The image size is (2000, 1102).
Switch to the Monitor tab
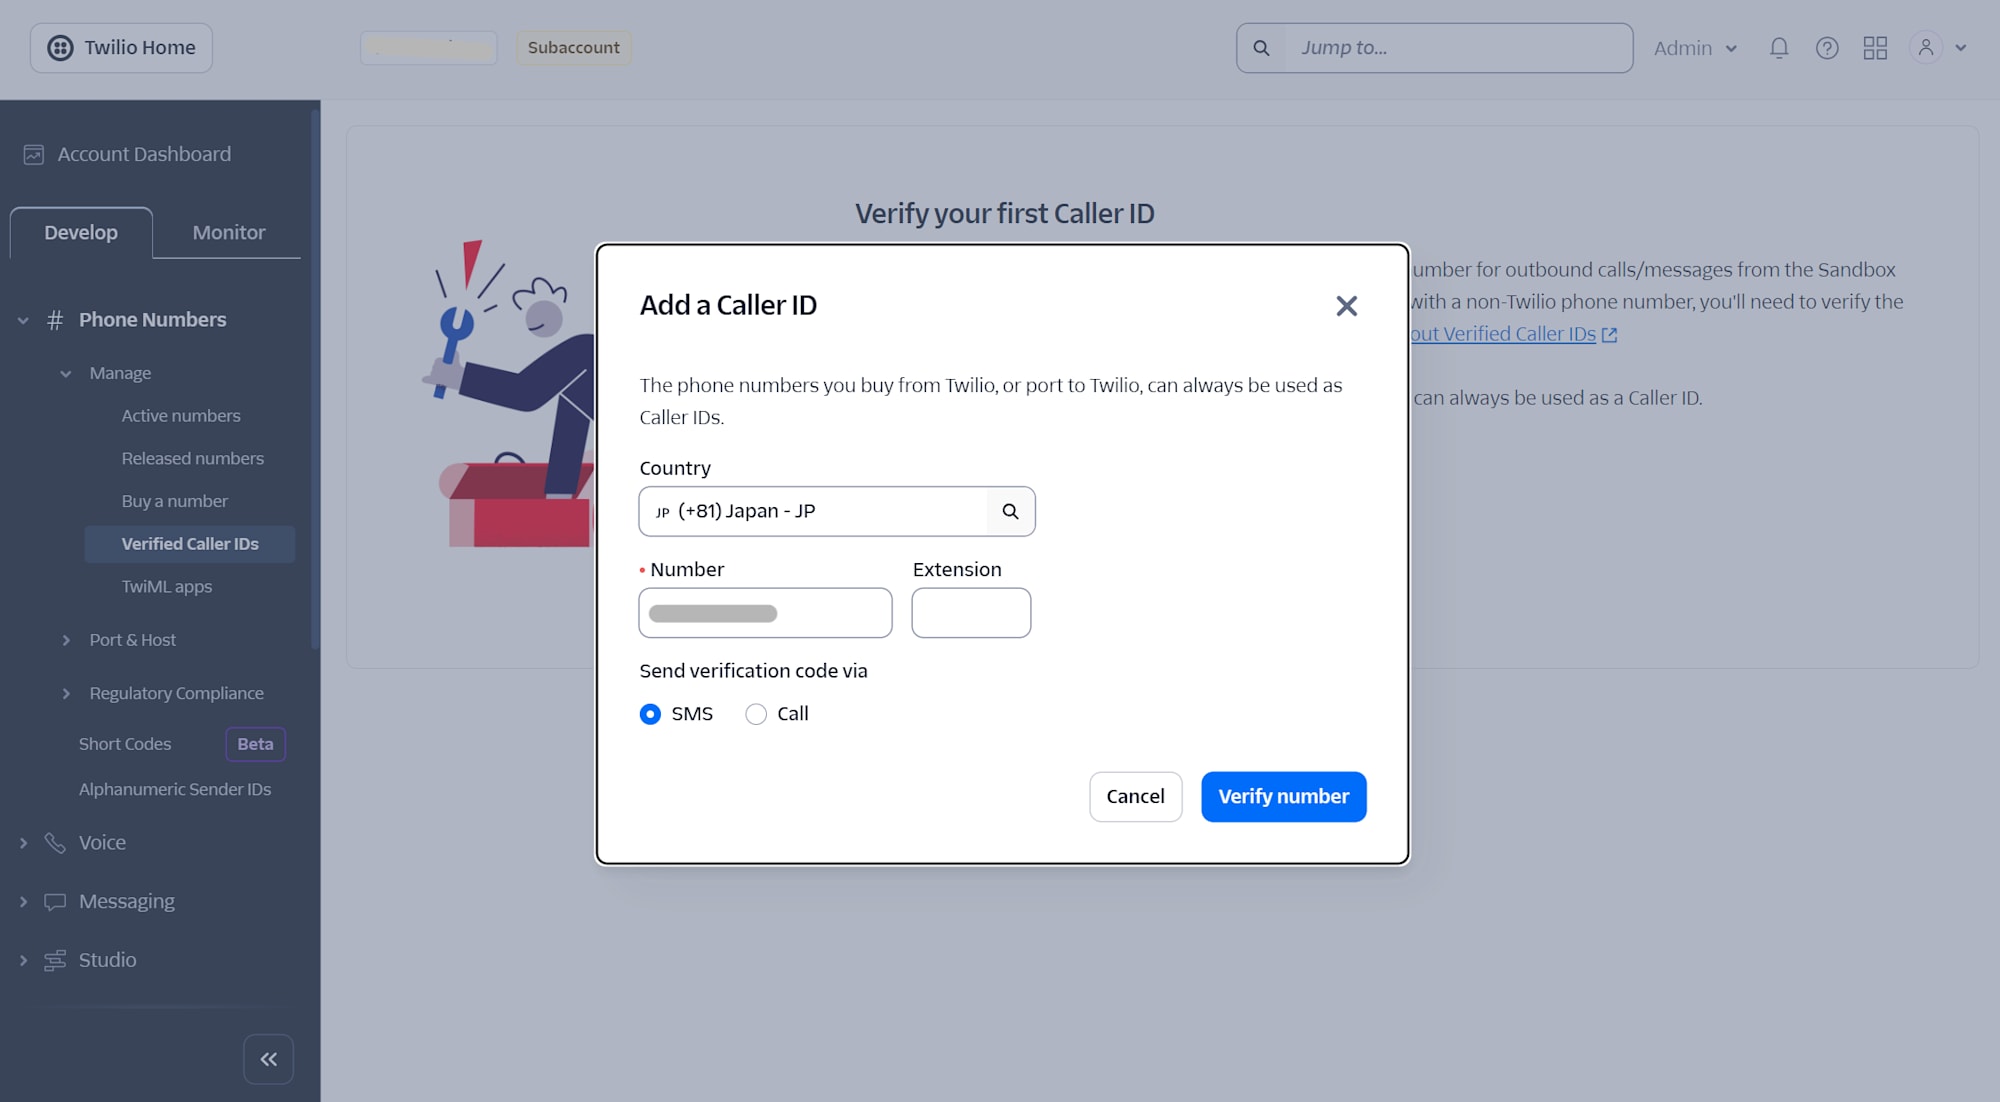[x=229, y=232]
